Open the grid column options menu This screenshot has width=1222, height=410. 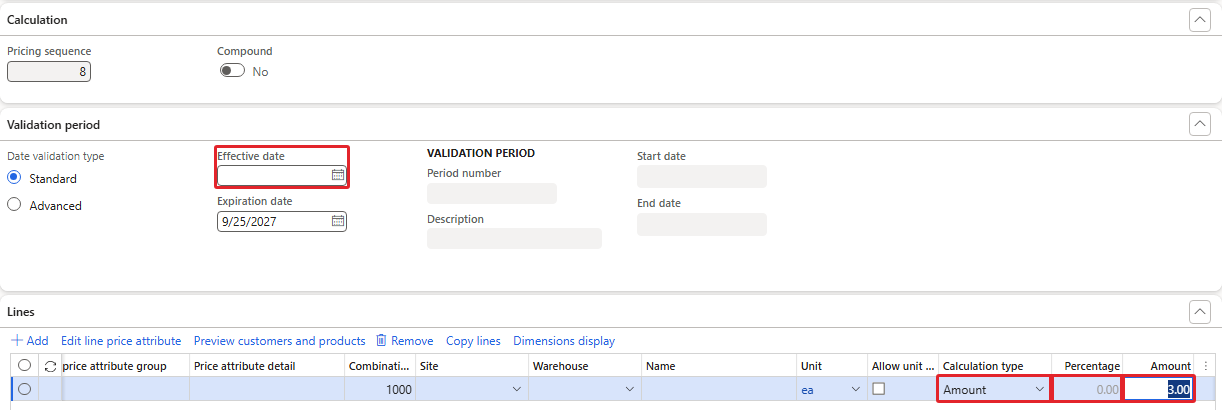1206,366
